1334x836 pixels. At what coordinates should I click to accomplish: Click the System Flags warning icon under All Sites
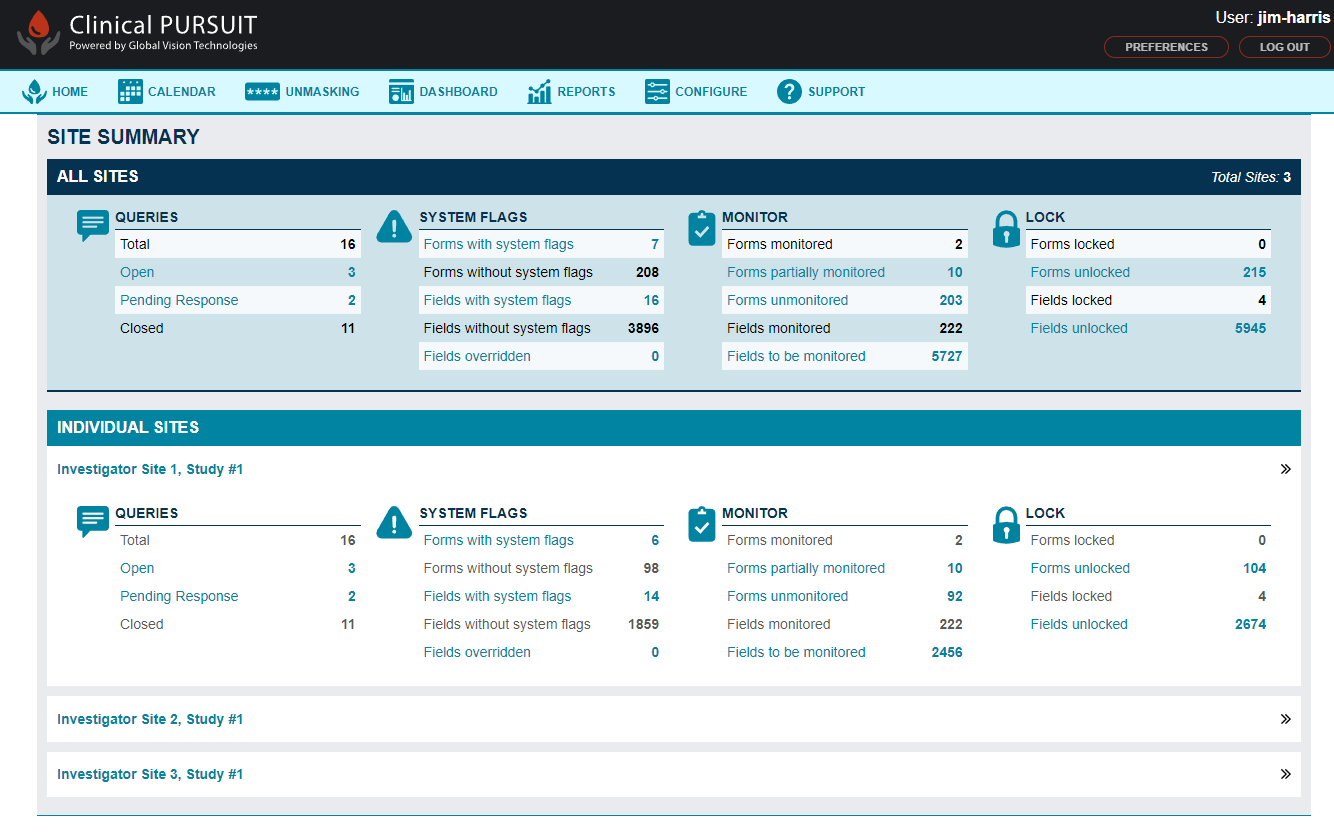tap(394, 228)
